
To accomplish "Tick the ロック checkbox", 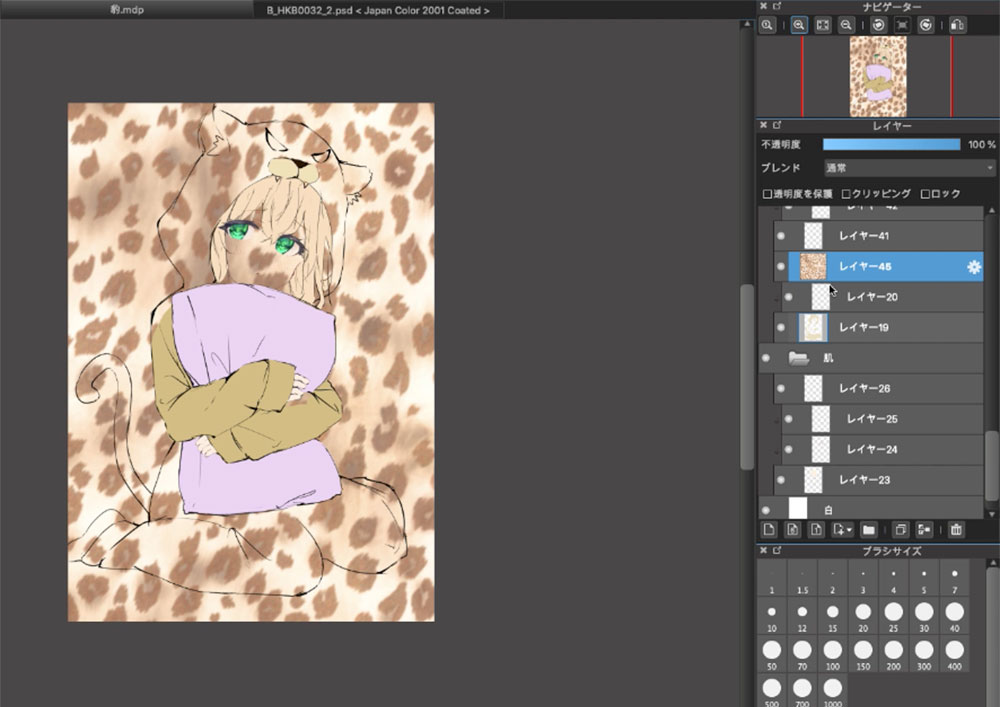I will [925, 194].
